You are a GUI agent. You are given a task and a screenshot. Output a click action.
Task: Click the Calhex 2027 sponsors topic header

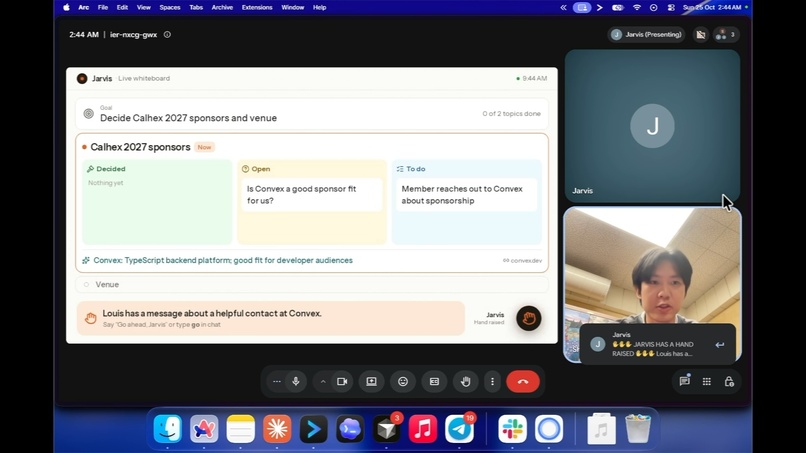140,147
